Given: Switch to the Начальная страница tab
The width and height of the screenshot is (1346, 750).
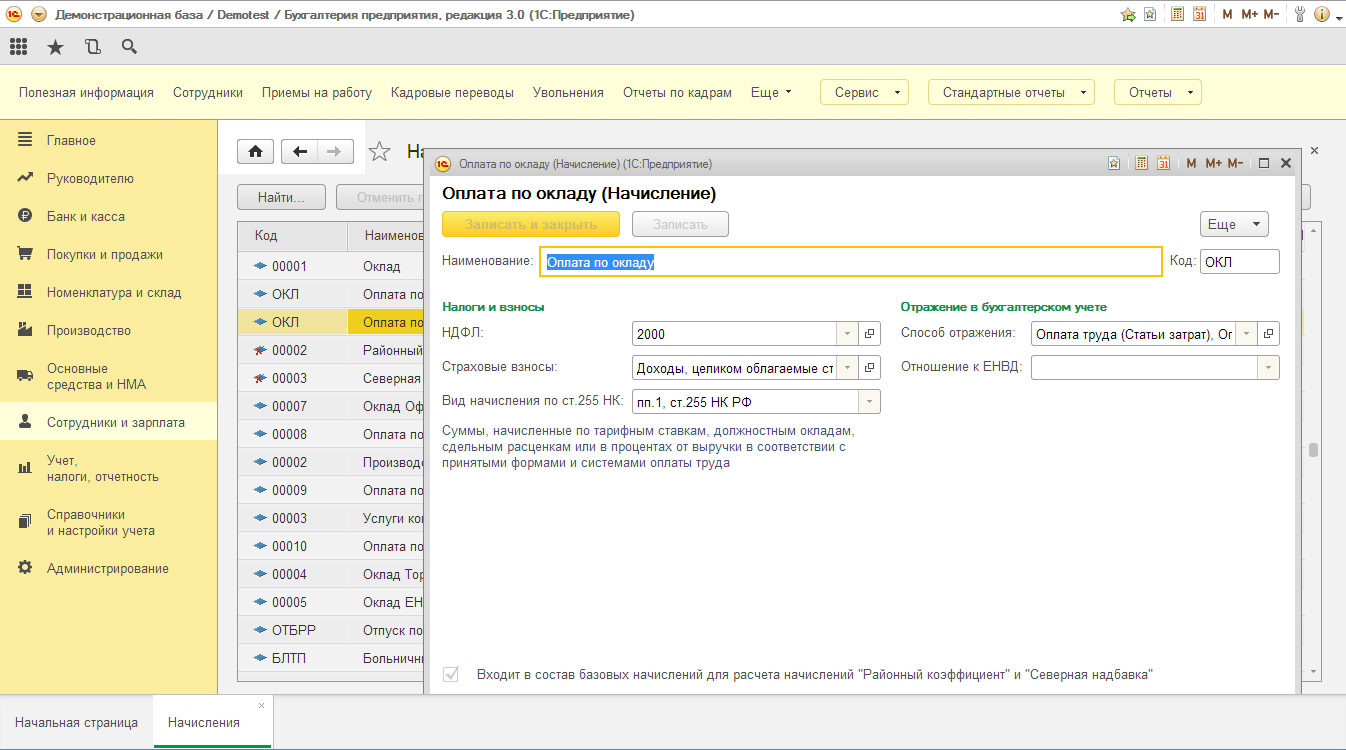Looking at the screenshot, I should (x=76, y=722).
